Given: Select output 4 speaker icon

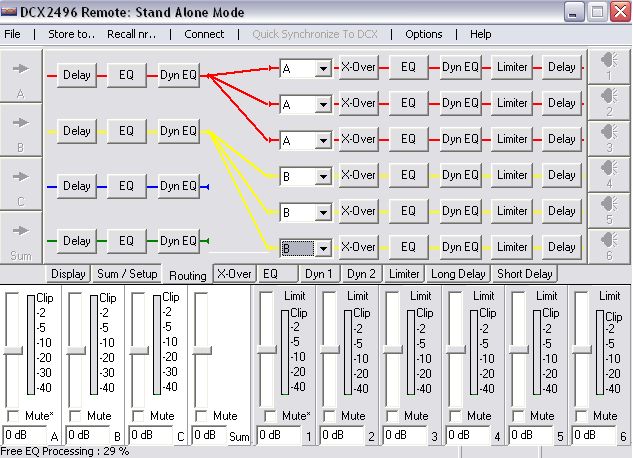Looking at the screenshot, I should click(x=609, y=168).
